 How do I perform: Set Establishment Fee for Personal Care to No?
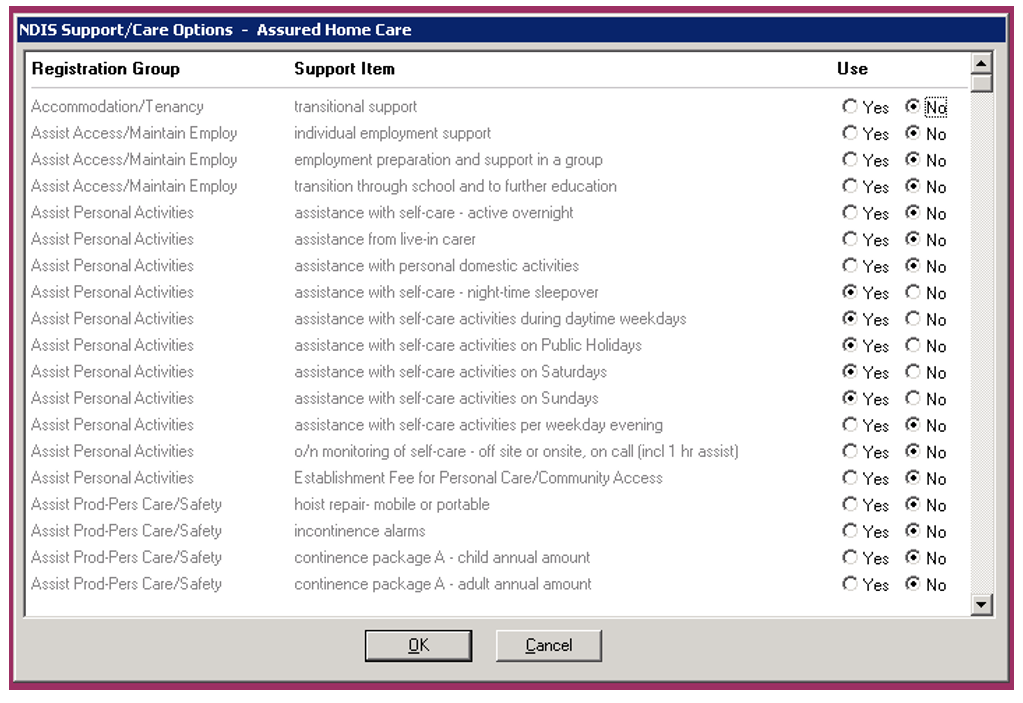click(x=913, y=478)
